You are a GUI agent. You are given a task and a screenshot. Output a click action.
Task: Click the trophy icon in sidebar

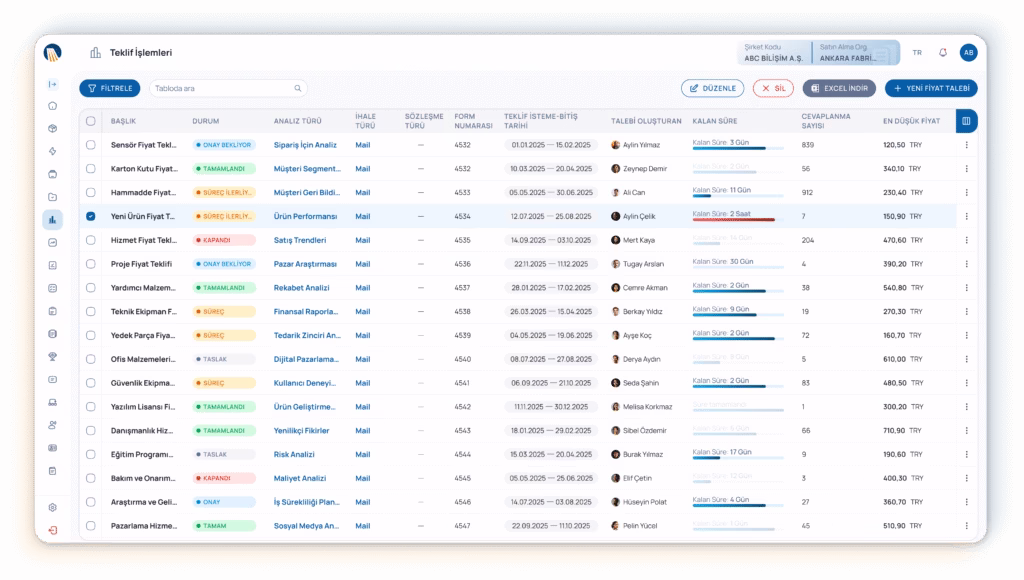pyautogui.click(x=52, y=356)
